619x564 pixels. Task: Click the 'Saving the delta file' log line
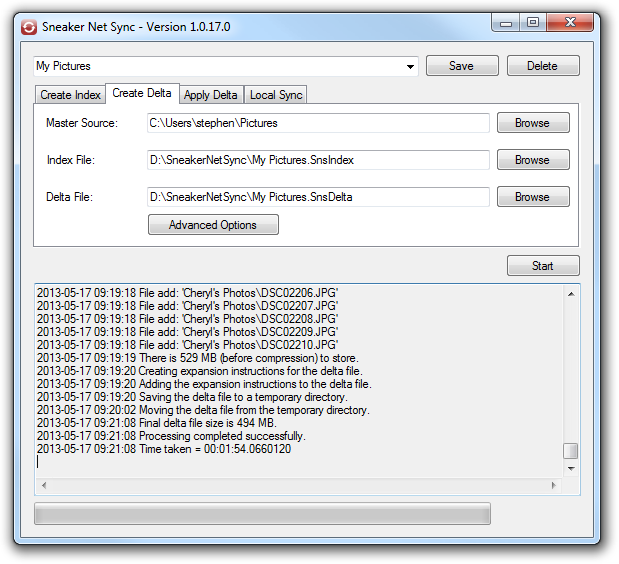(192, 397)
